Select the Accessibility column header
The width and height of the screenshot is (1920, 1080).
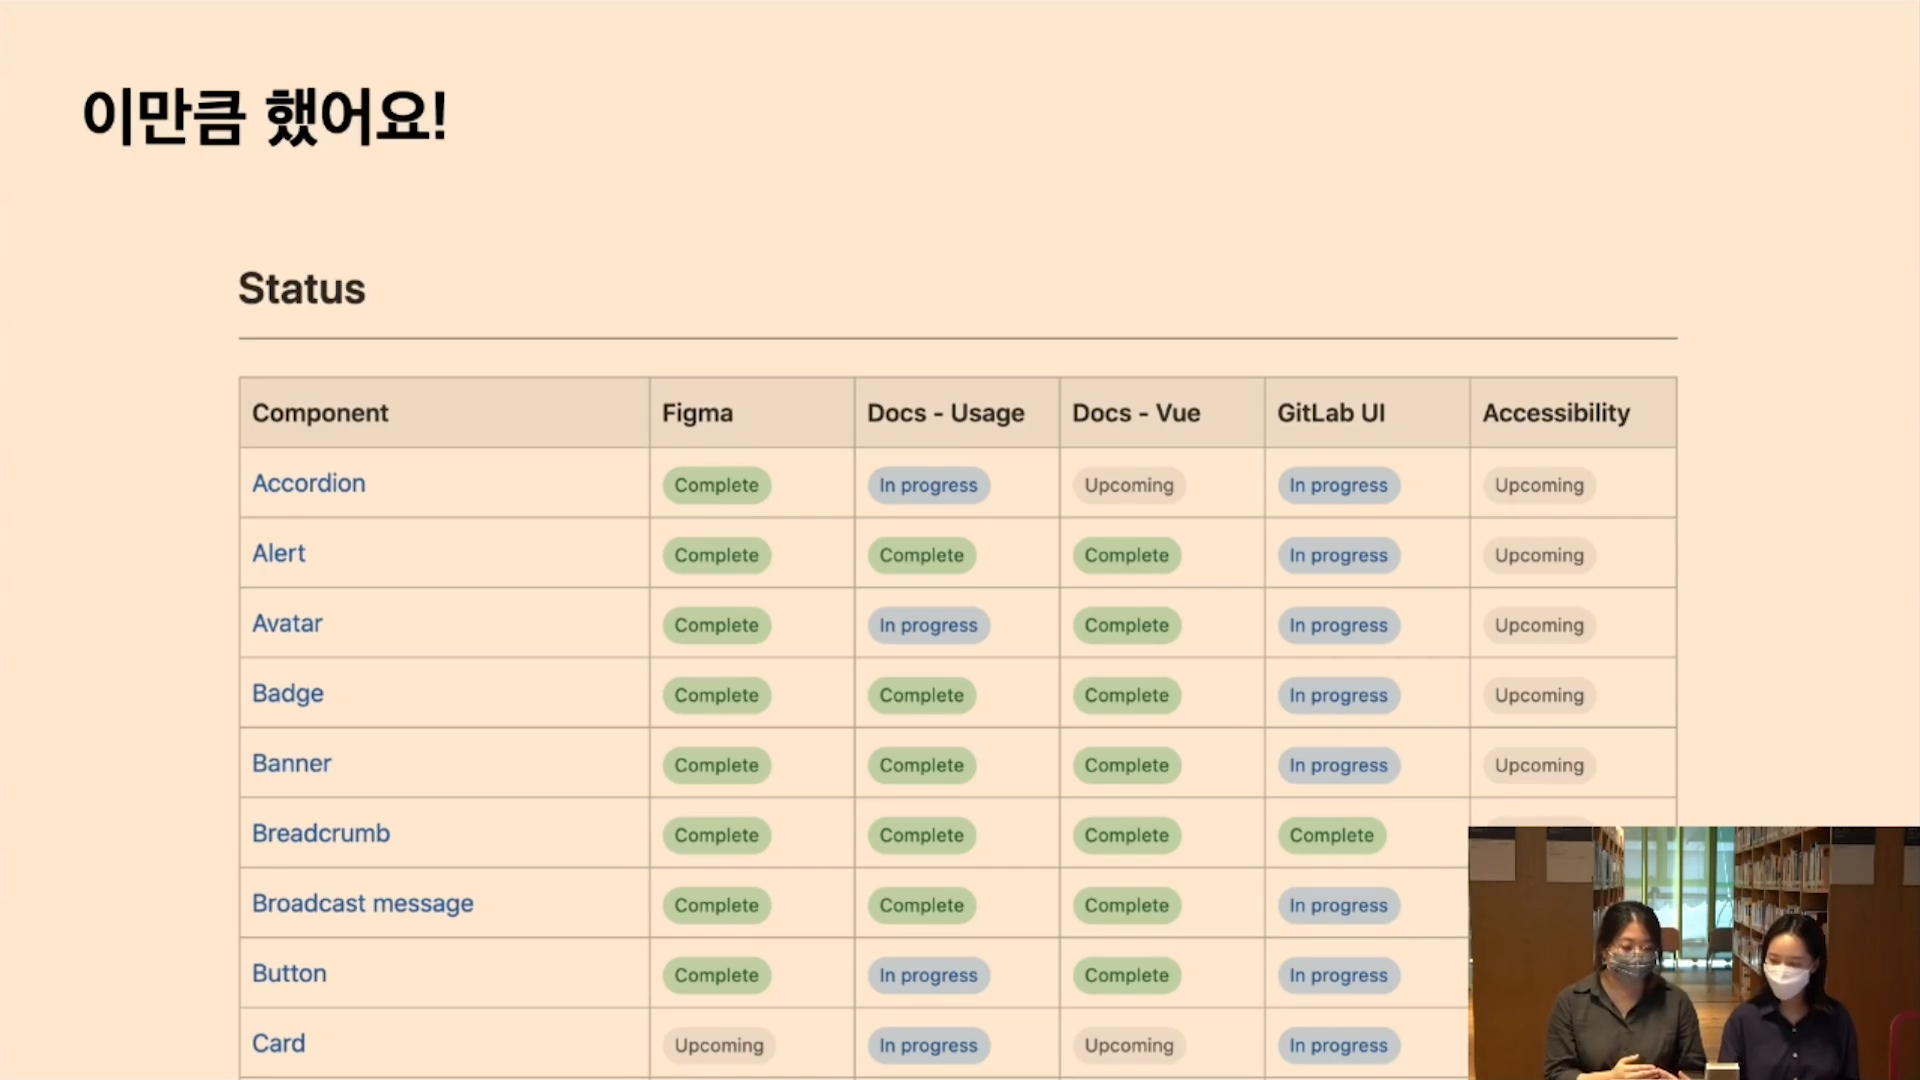(x=1555, y=413)
